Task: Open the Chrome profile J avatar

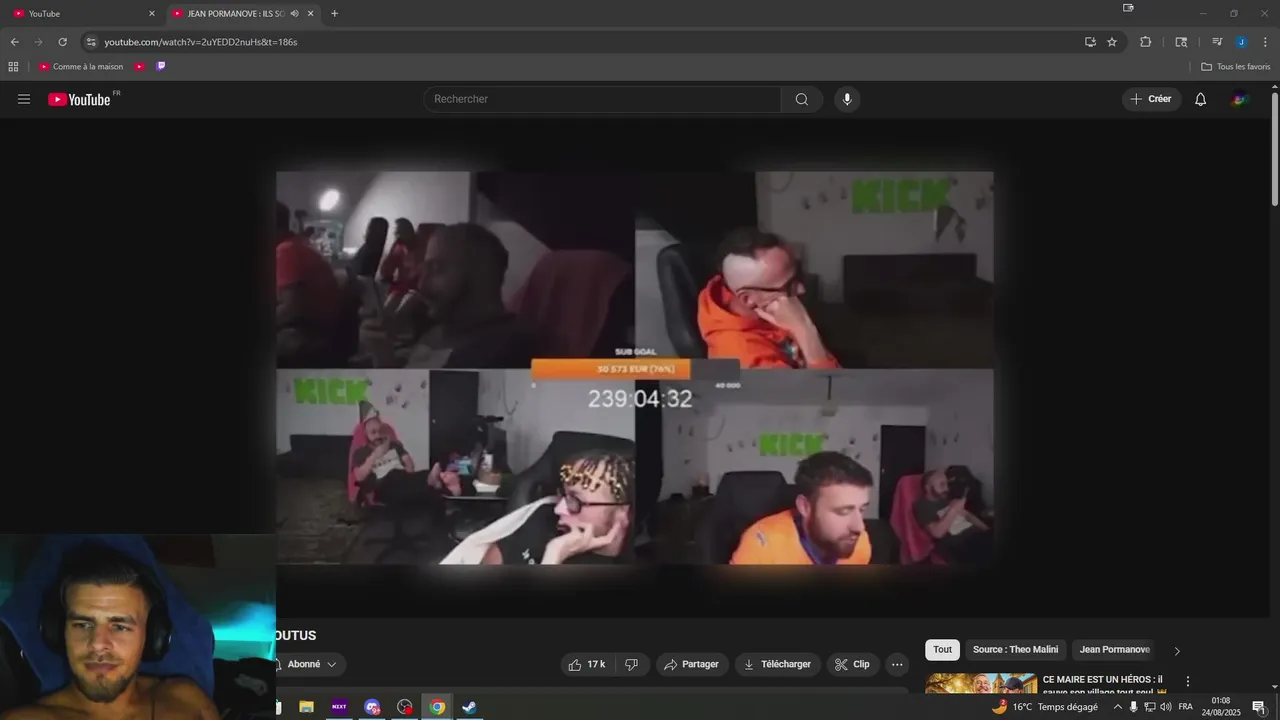Action: [1241, 42]
